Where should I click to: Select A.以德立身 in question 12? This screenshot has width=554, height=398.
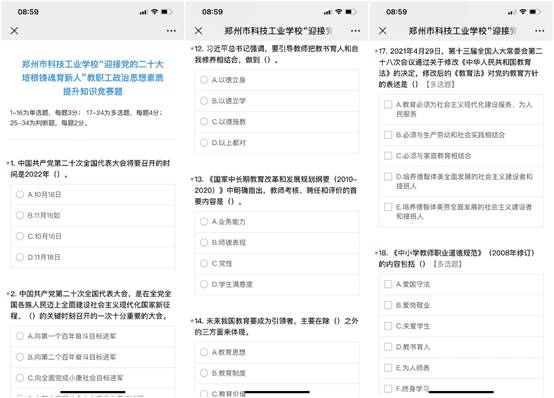pos(277,80)
